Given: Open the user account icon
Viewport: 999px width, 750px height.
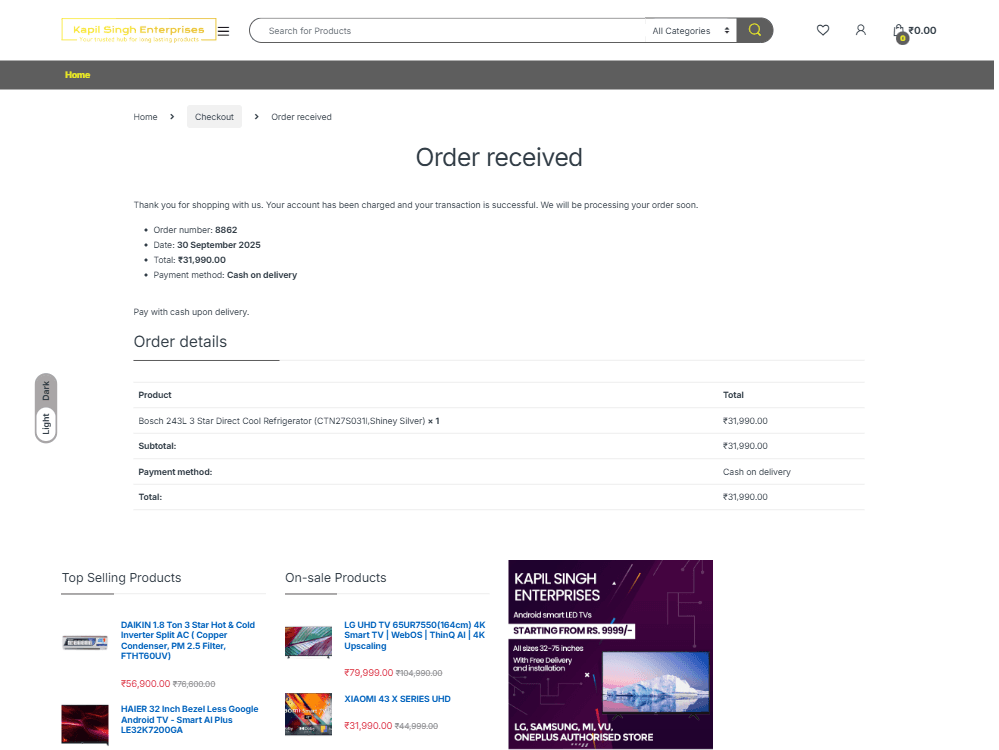Looking at the screenshot, I should click(x=861, y=30).
